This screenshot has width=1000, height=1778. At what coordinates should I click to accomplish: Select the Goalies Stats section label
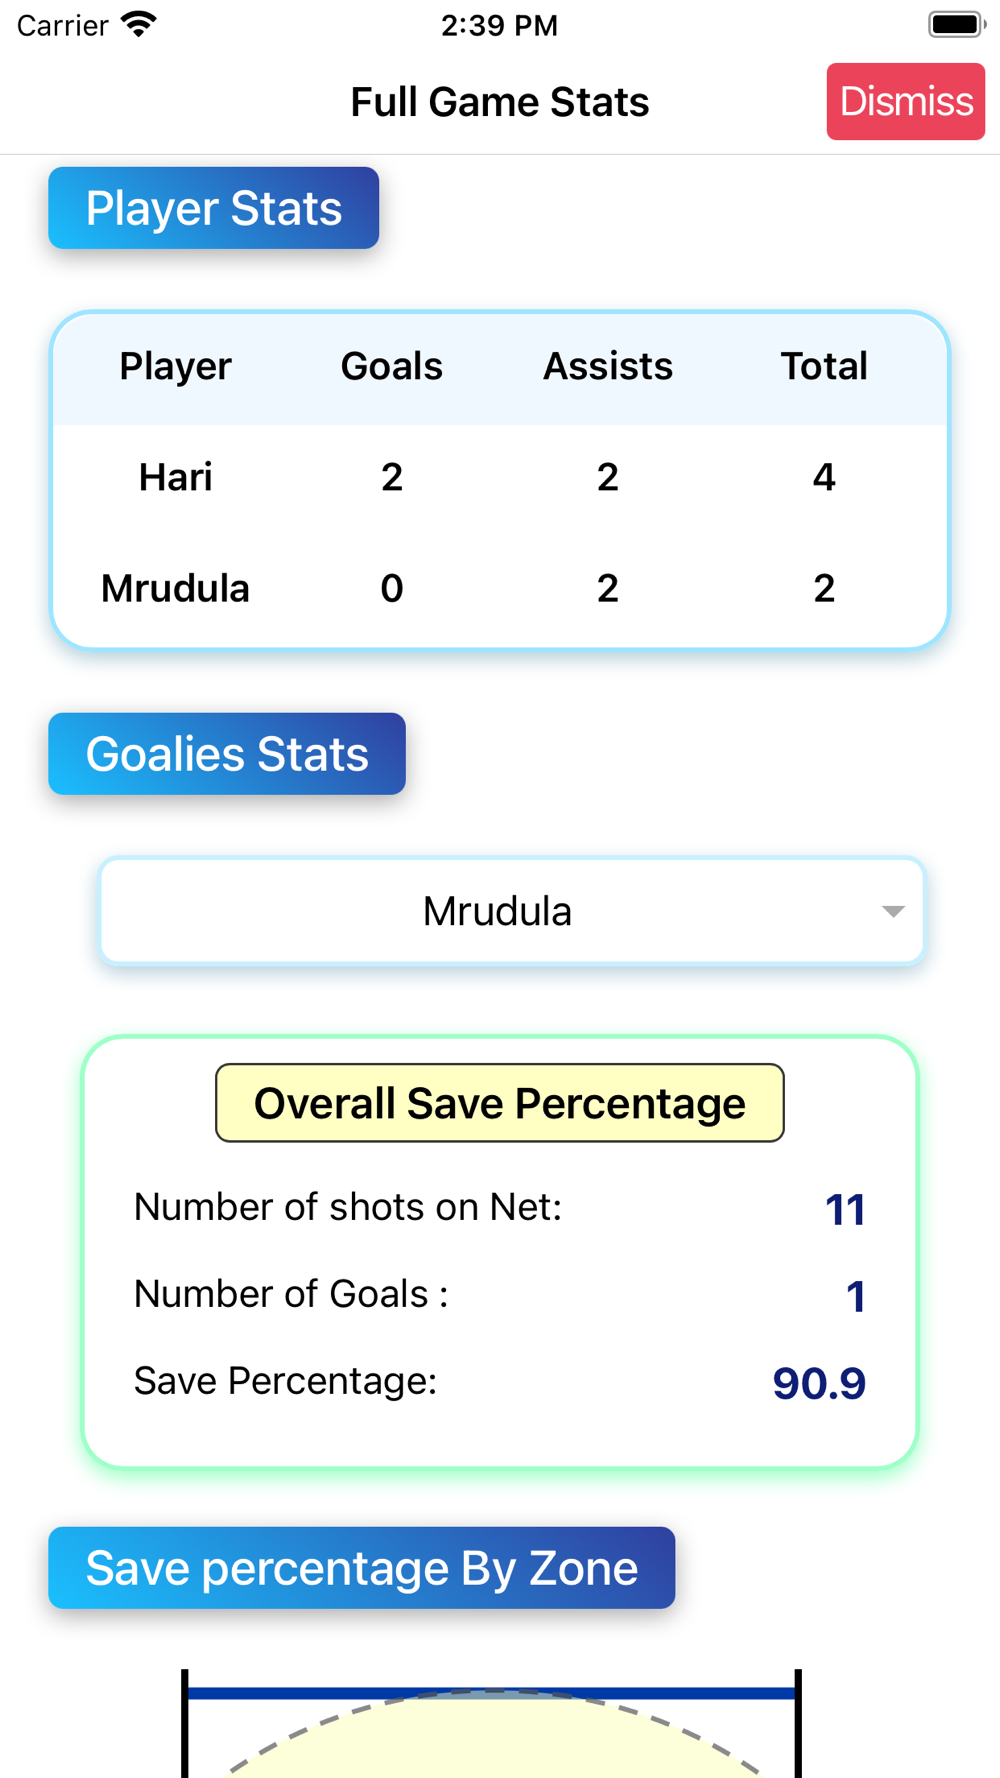click(227, 754)
